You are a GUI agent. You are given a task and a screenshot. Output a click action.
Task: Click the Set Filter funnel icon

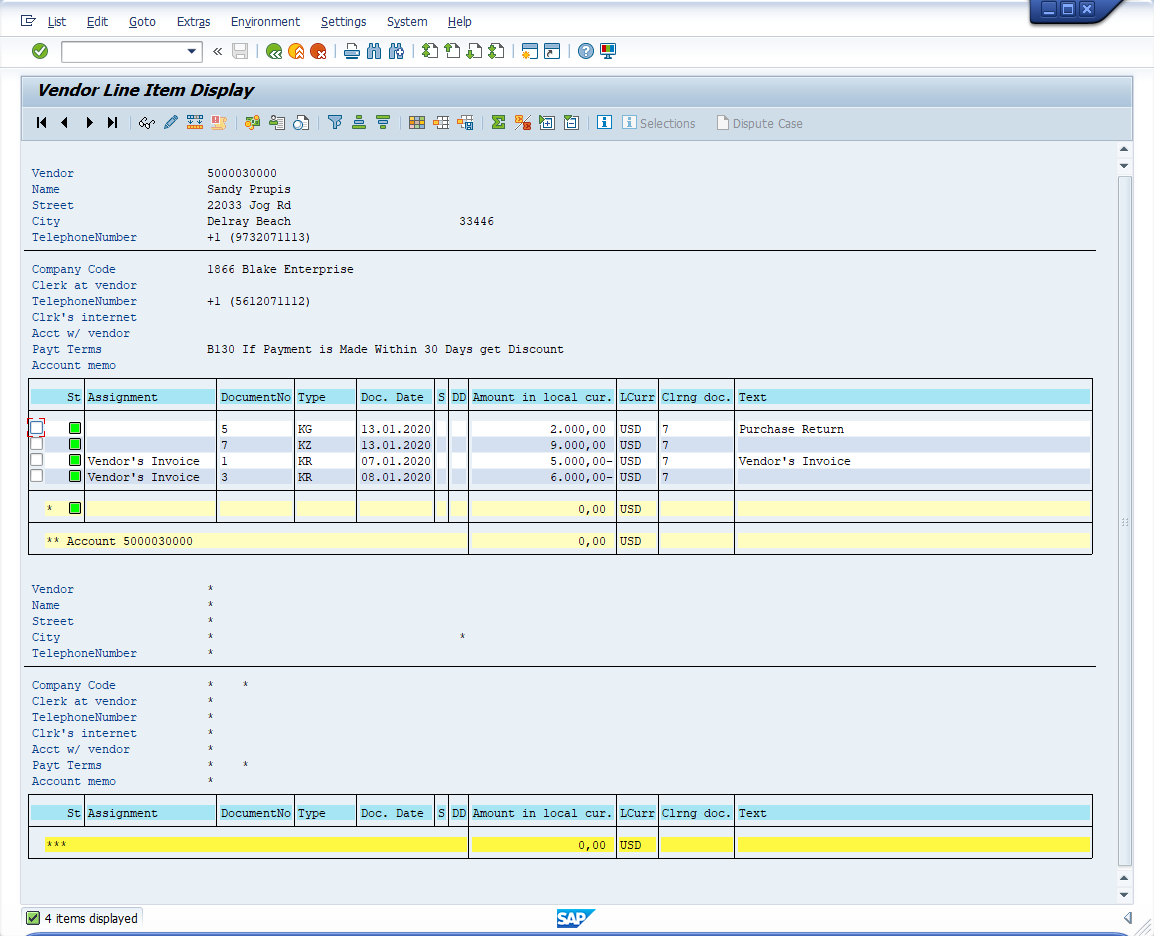[335, 123]
